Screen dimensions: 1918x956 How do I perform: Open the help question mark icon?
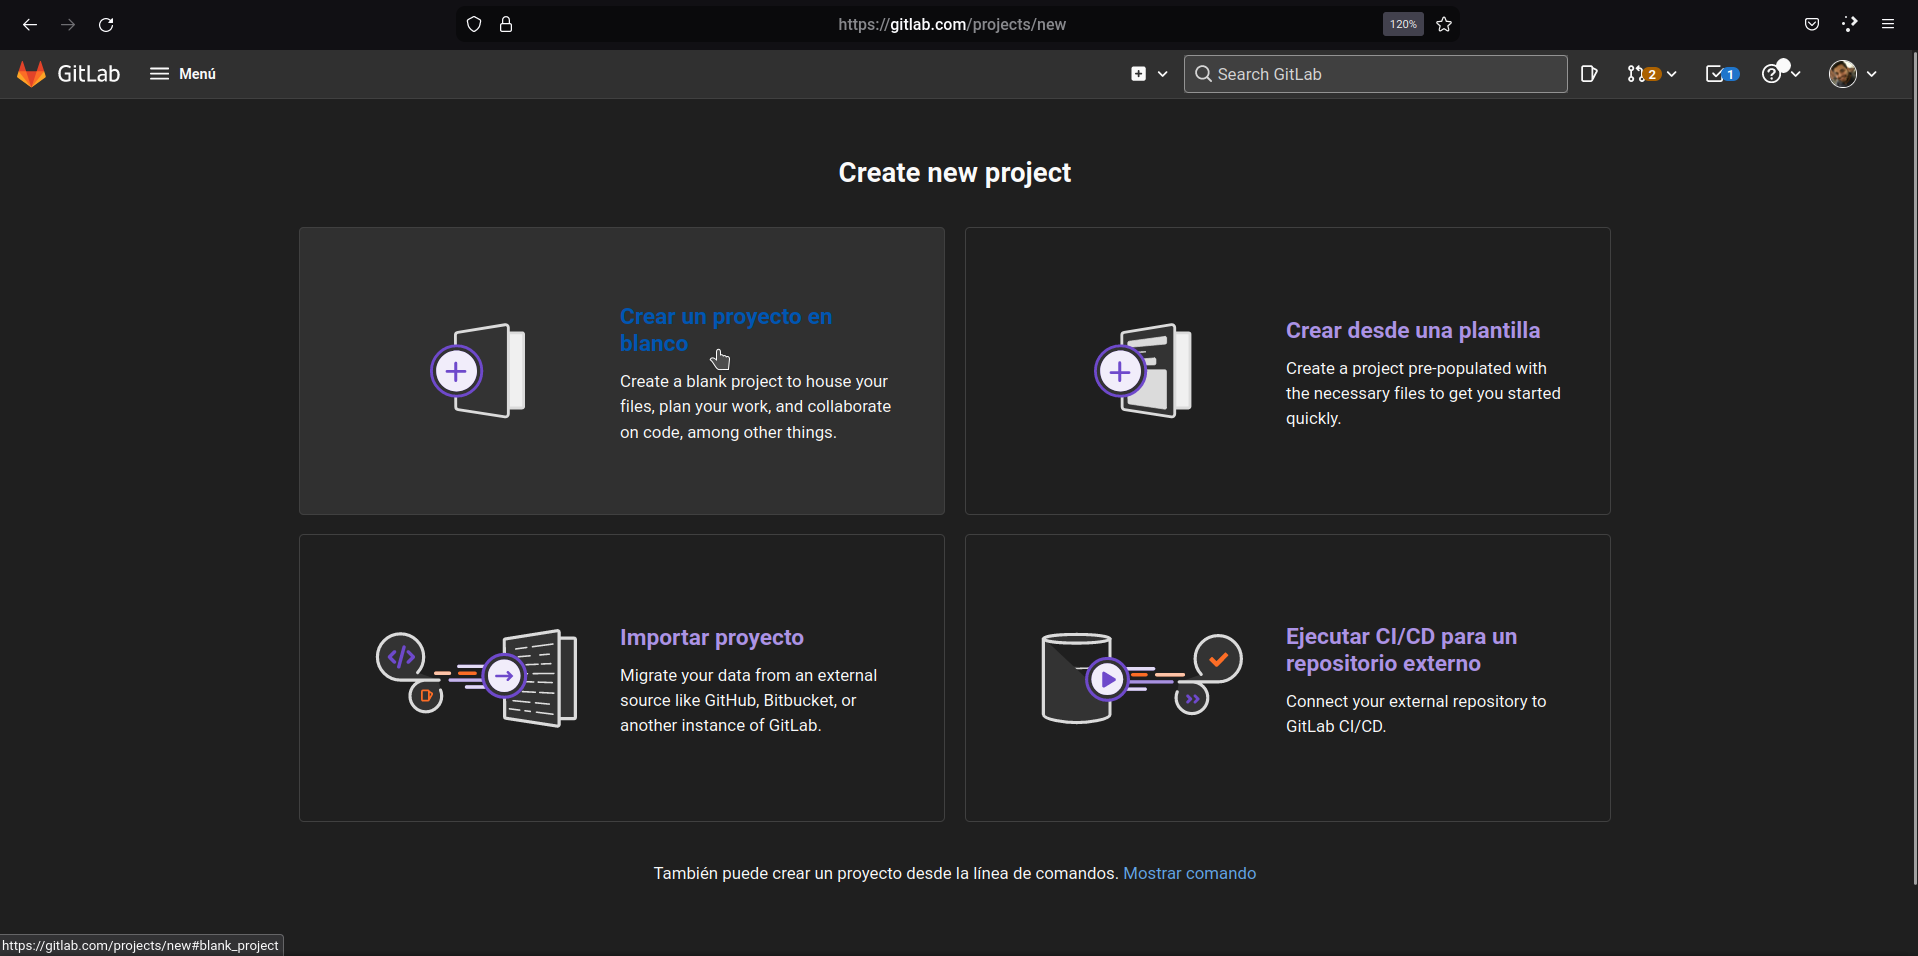pos(1772,73)
